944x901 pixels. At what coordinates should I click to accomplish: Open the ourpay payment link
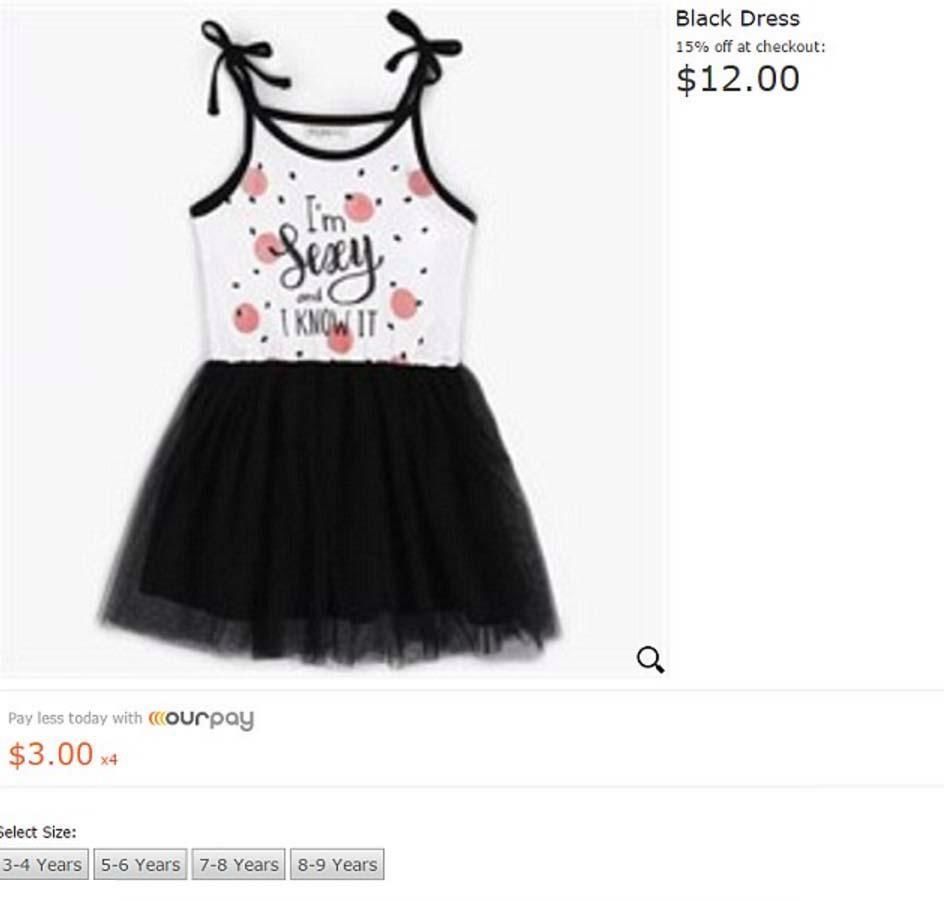(x=201, y=719)
